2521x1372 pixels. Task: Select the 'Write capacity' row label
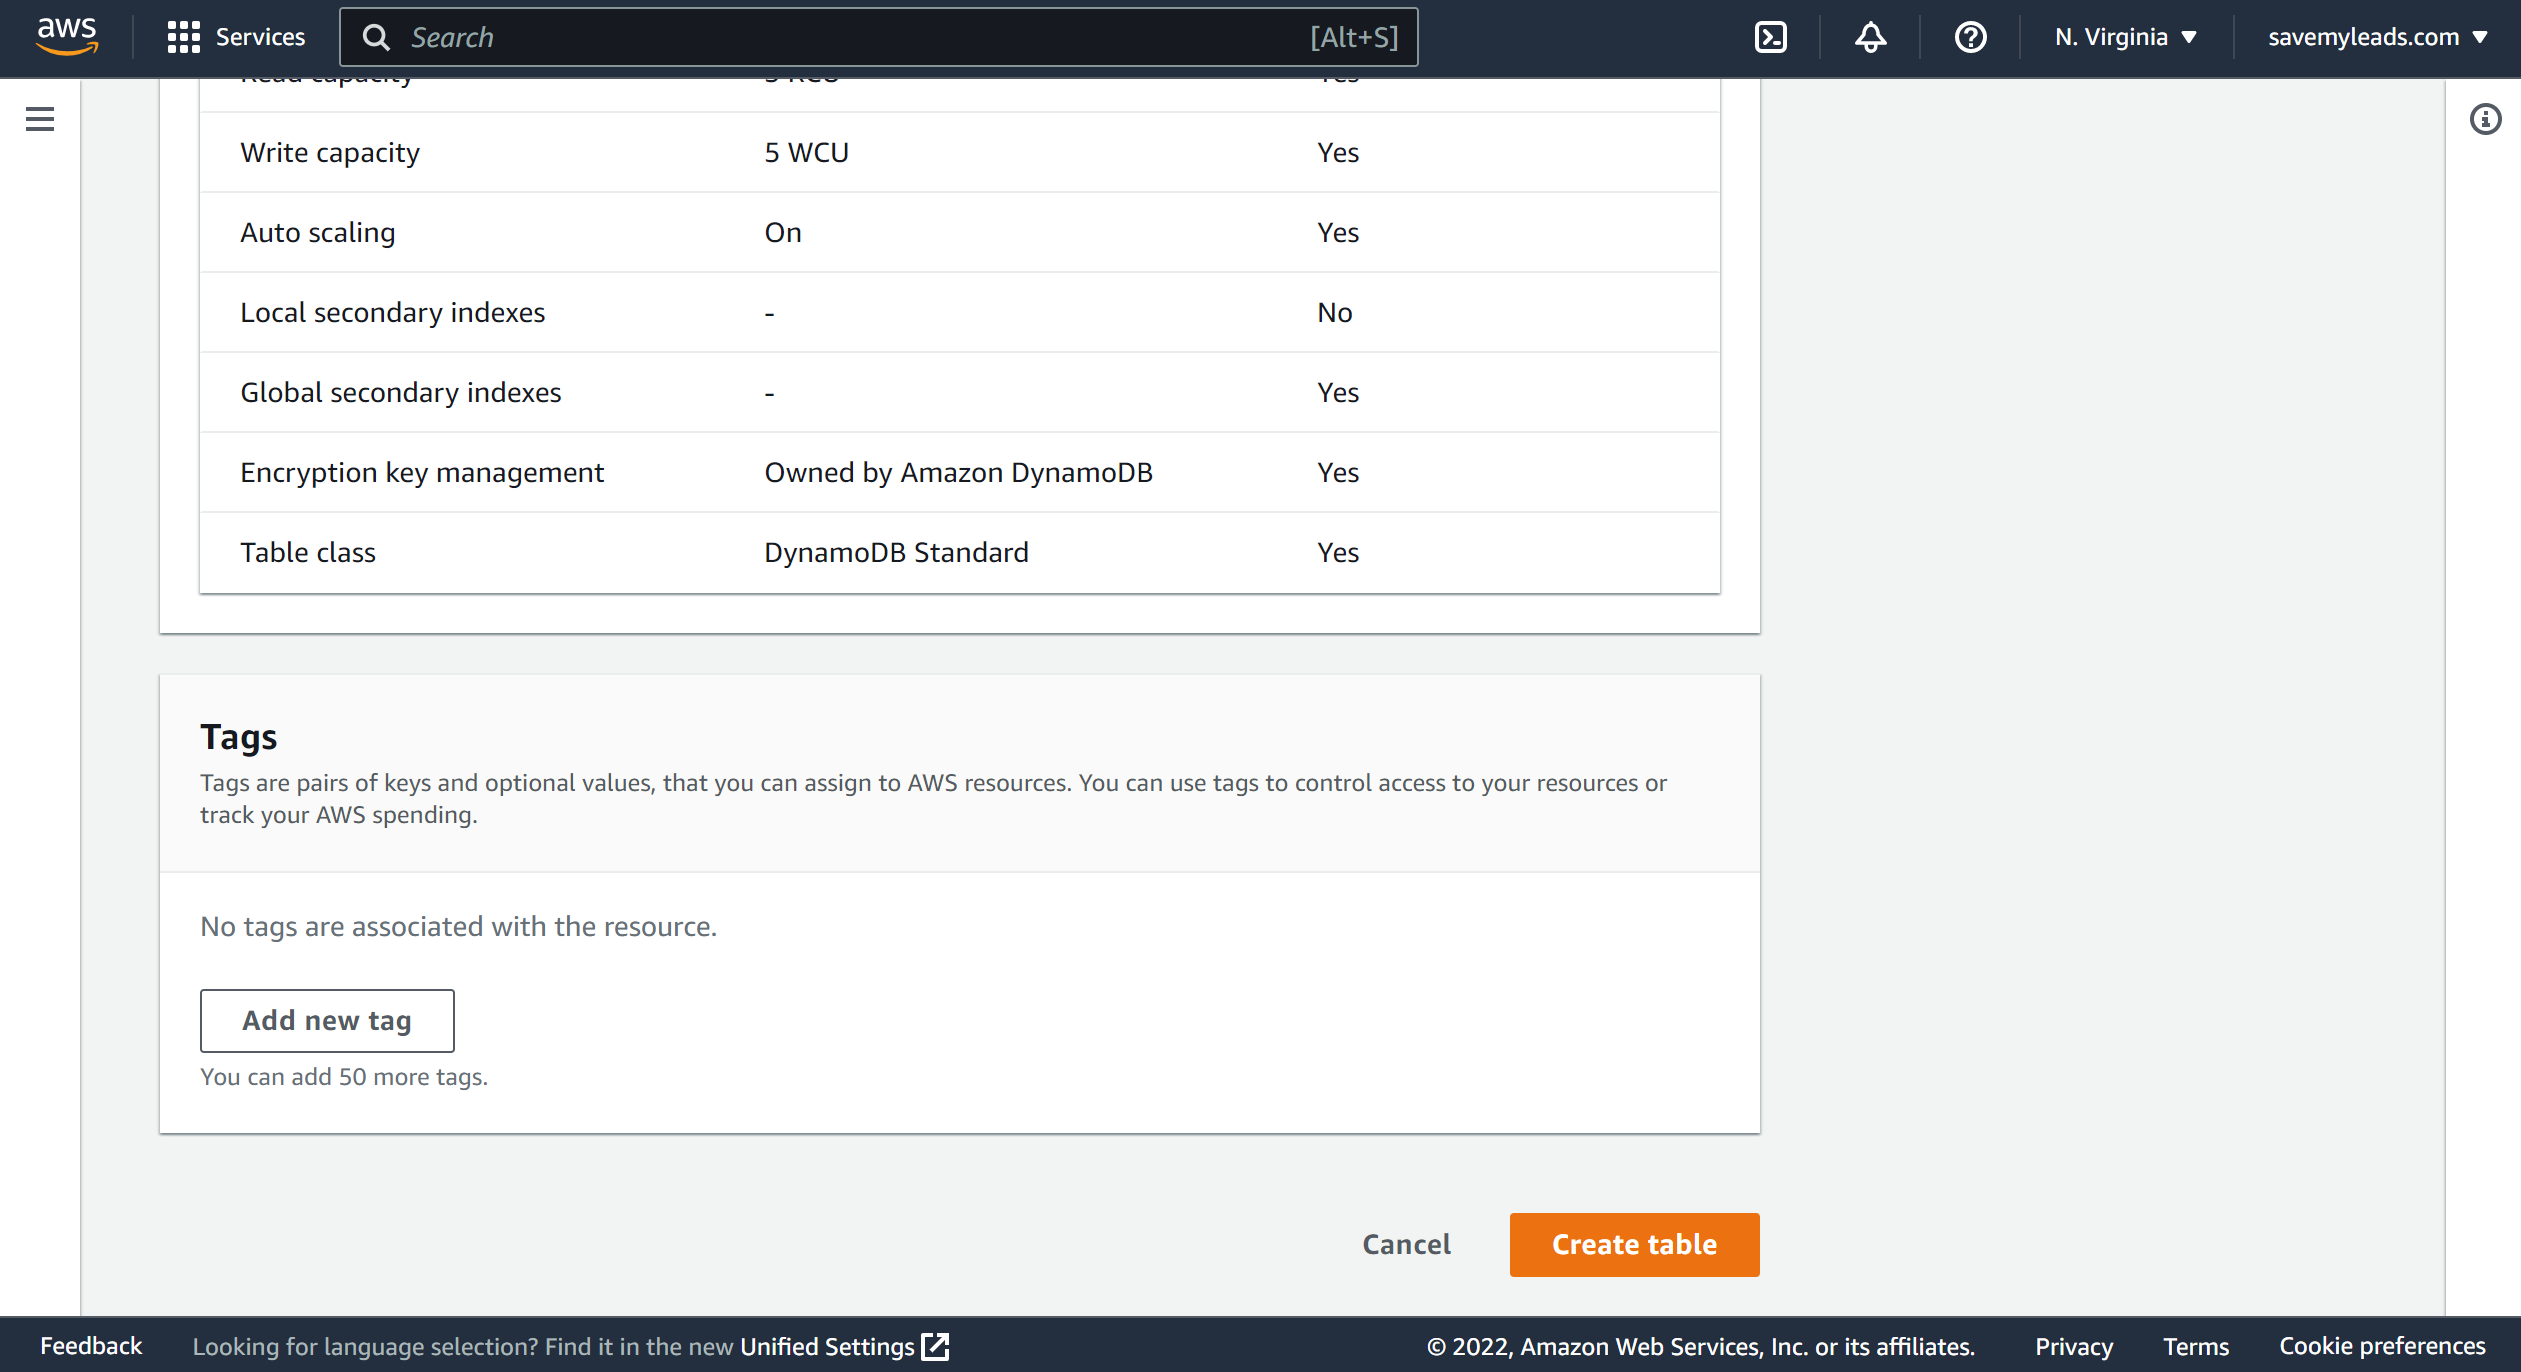pyautogui.click(x=330, y=152)
